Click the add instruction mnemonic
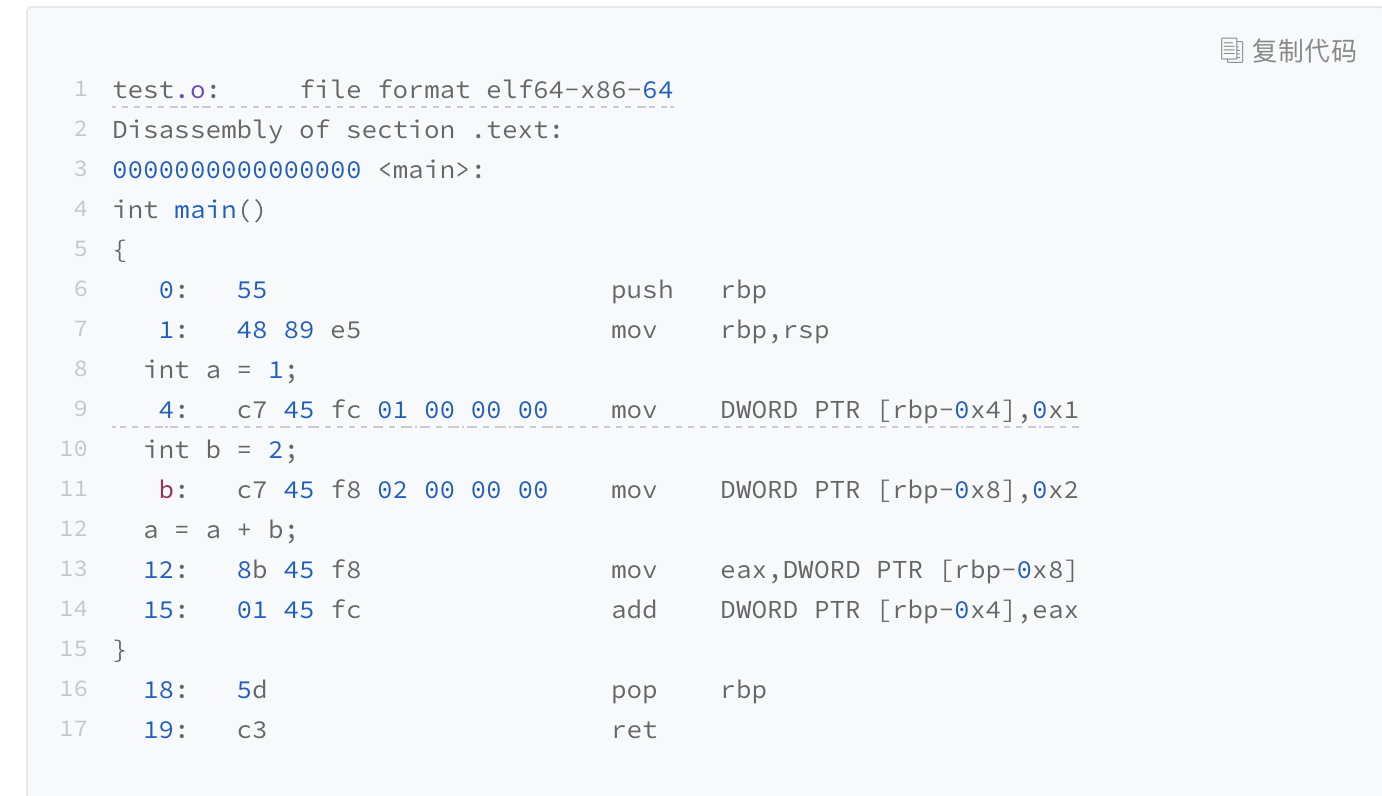The height and width of the screenshot is (796, 1382). (634, 610)
